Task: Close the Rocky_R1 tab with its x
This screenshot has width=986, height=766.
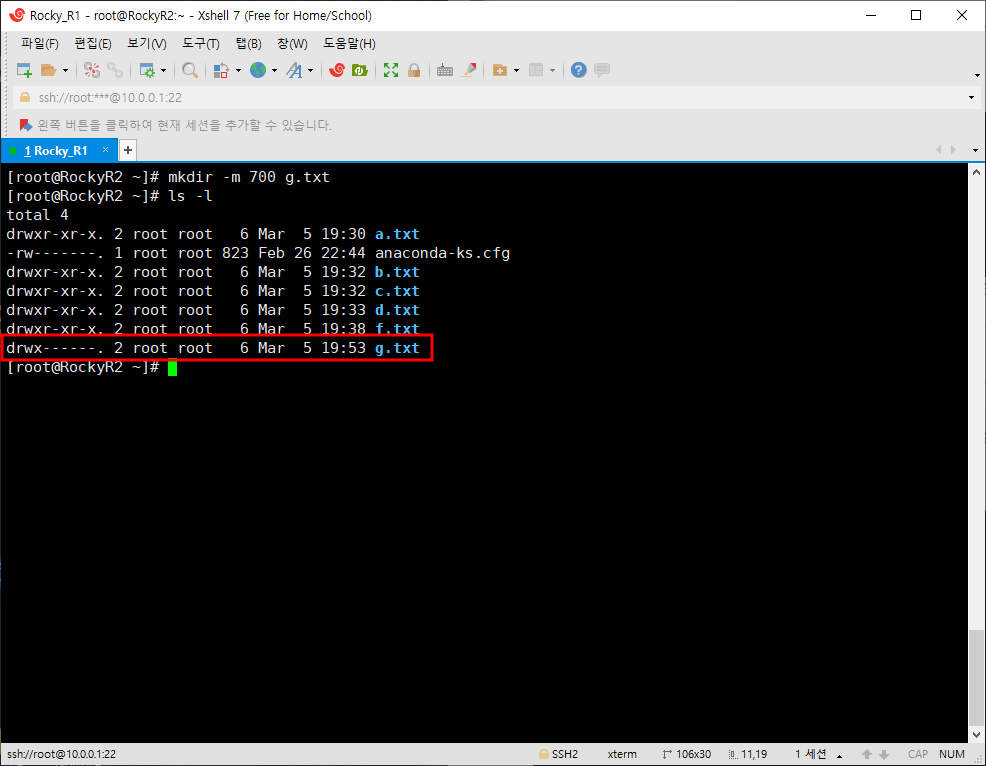Action: pyautogui.click(x=106, y=150)
